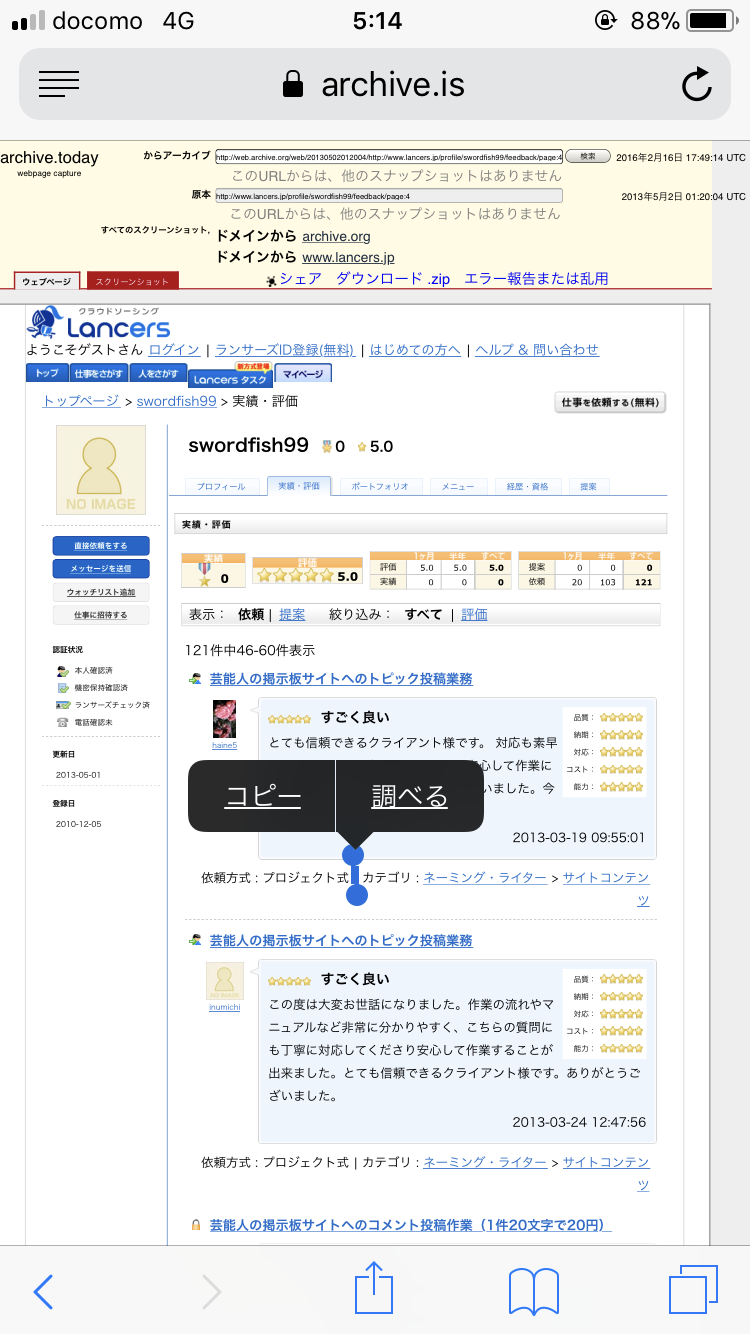Click the 電話確認未 status icon
750x1334 pixels.
[62, 721]
